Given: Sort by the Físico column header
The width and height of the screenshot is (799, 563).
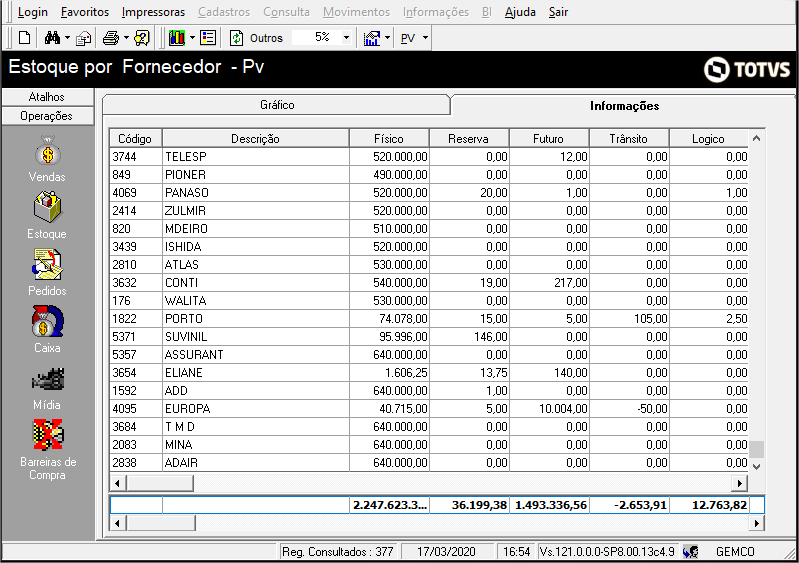Looking at the screenshot, I should [x=389, y=139].
